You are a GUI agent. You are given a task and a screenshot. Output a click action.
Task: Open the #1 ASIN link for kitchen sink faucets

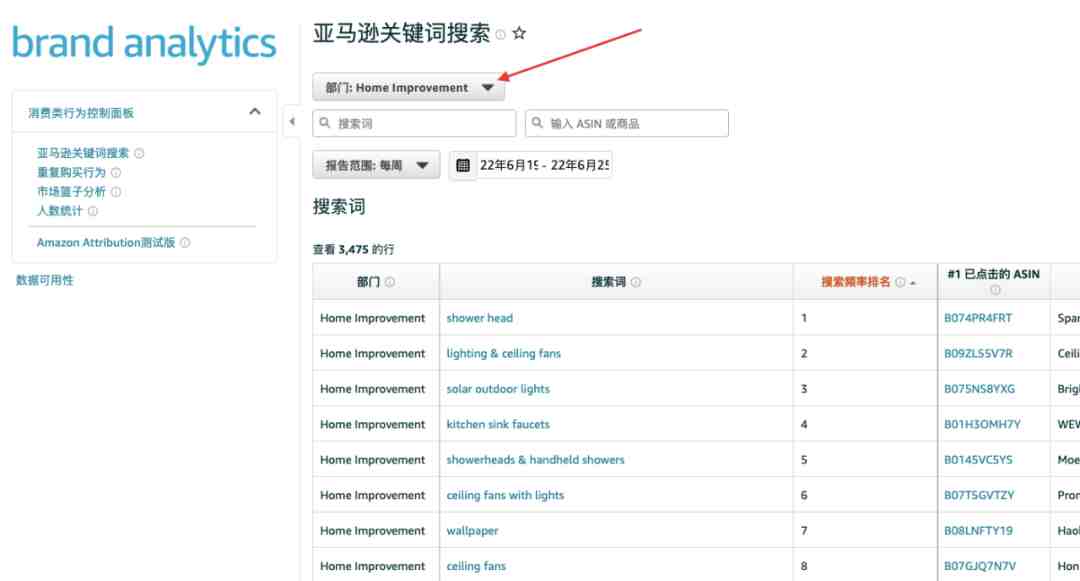pos(982,425)
